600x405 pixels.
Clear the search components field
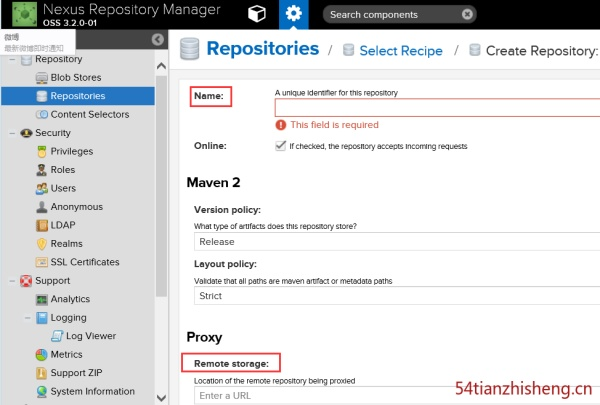click(x=467, y=15)
